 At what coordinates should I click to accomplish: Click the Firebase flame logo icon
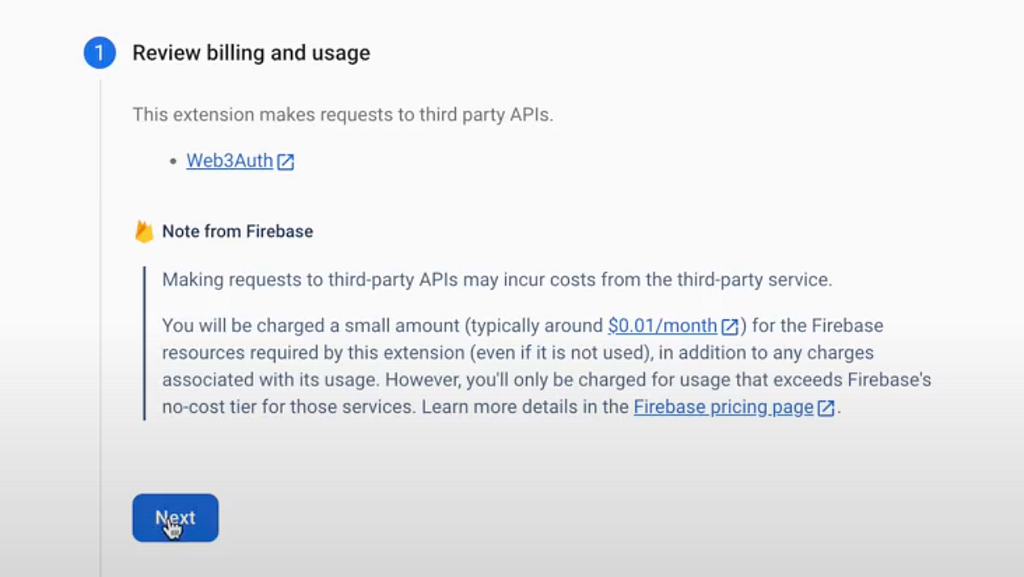(x=144, y=231)
